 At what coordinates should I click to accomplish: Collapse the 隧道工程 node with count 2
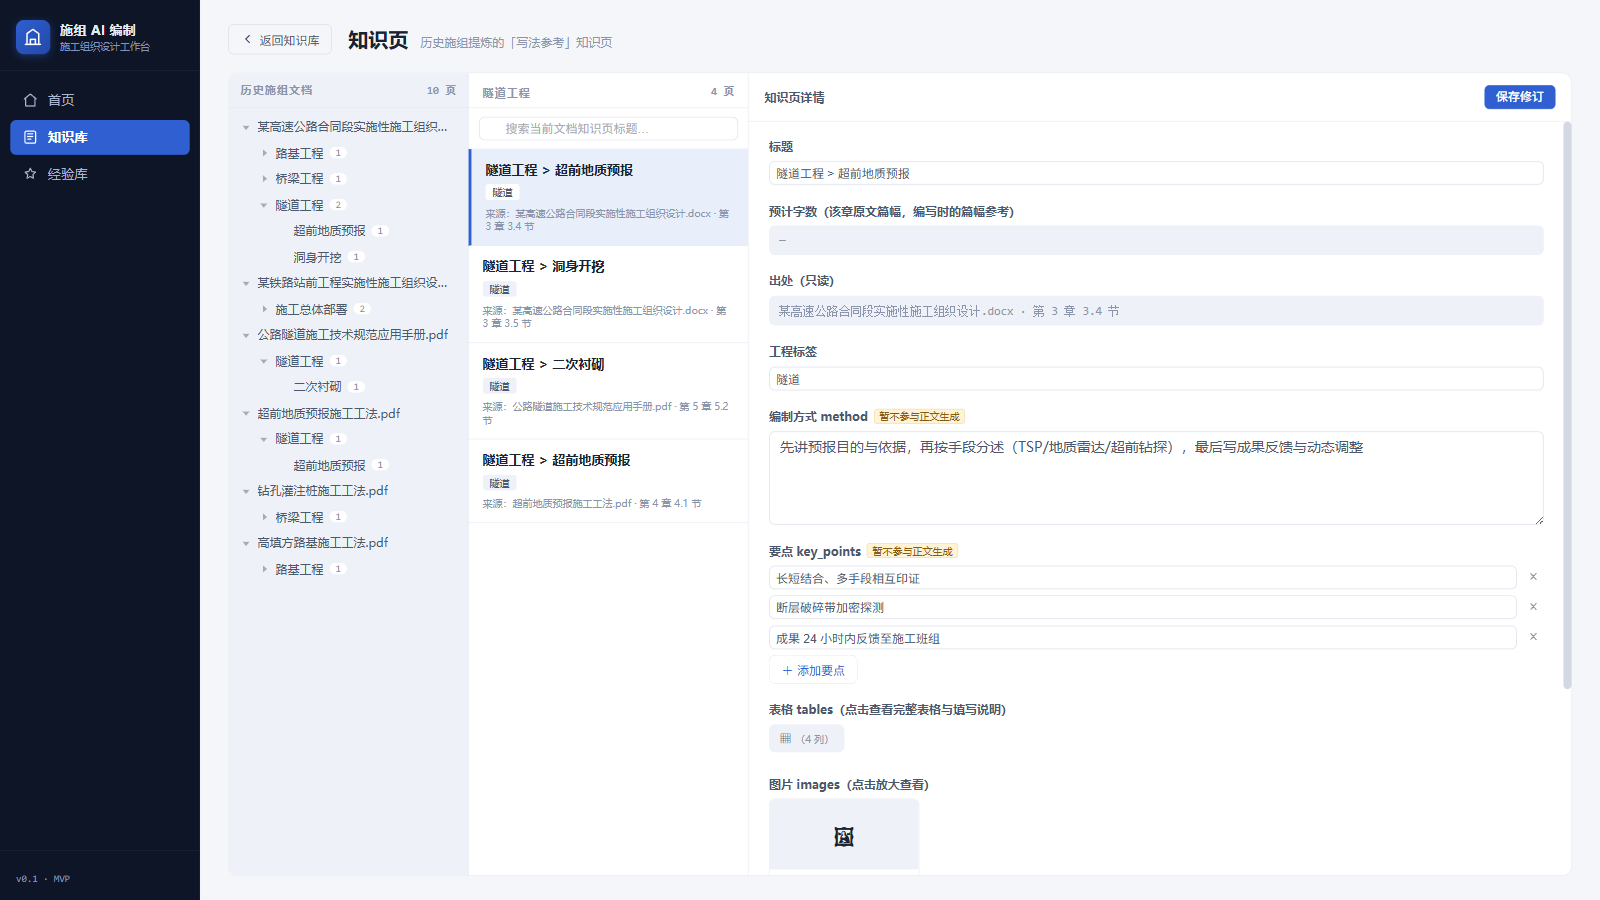click(264, 205)
